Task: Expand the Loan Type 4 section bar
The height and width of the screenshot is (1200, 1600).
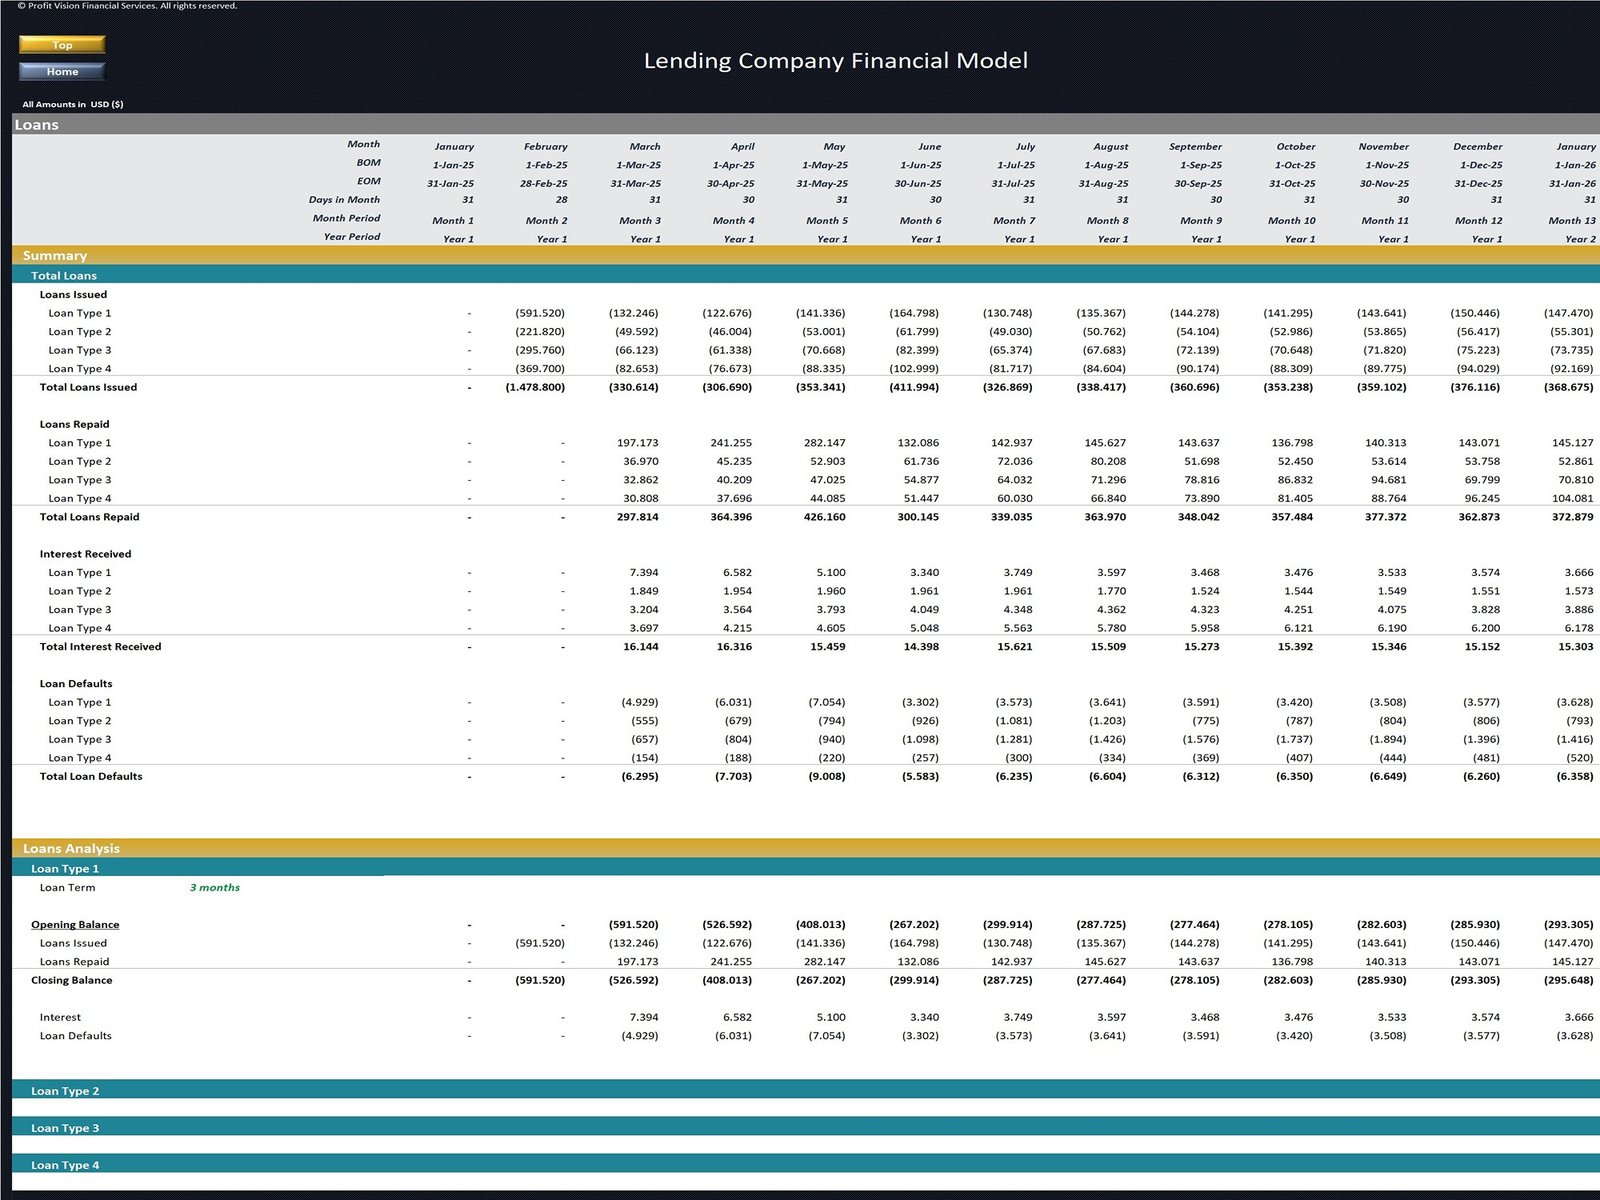Action: 65,1165
